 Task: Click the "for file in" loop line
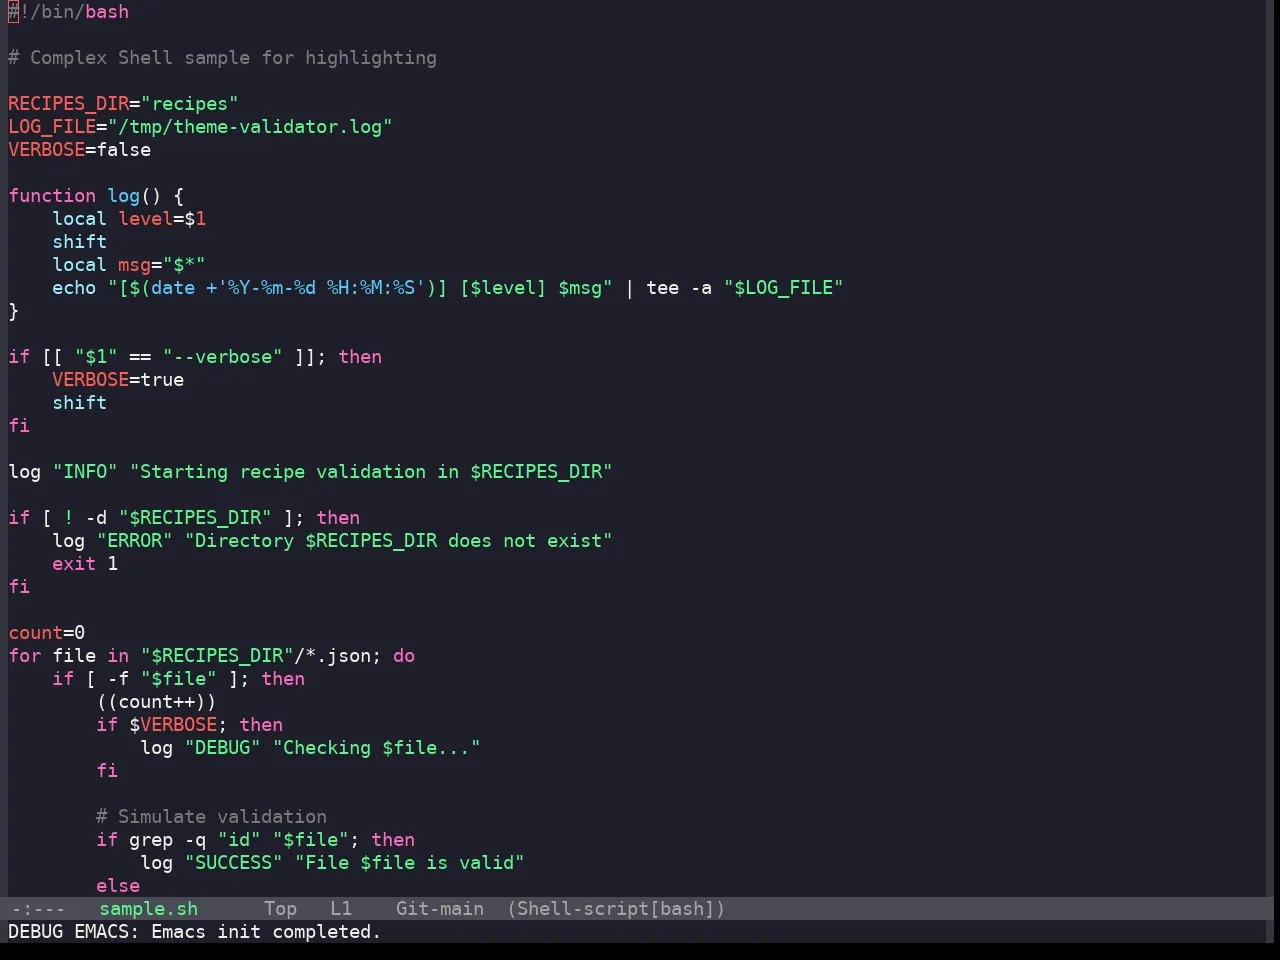tap(212, 656)
